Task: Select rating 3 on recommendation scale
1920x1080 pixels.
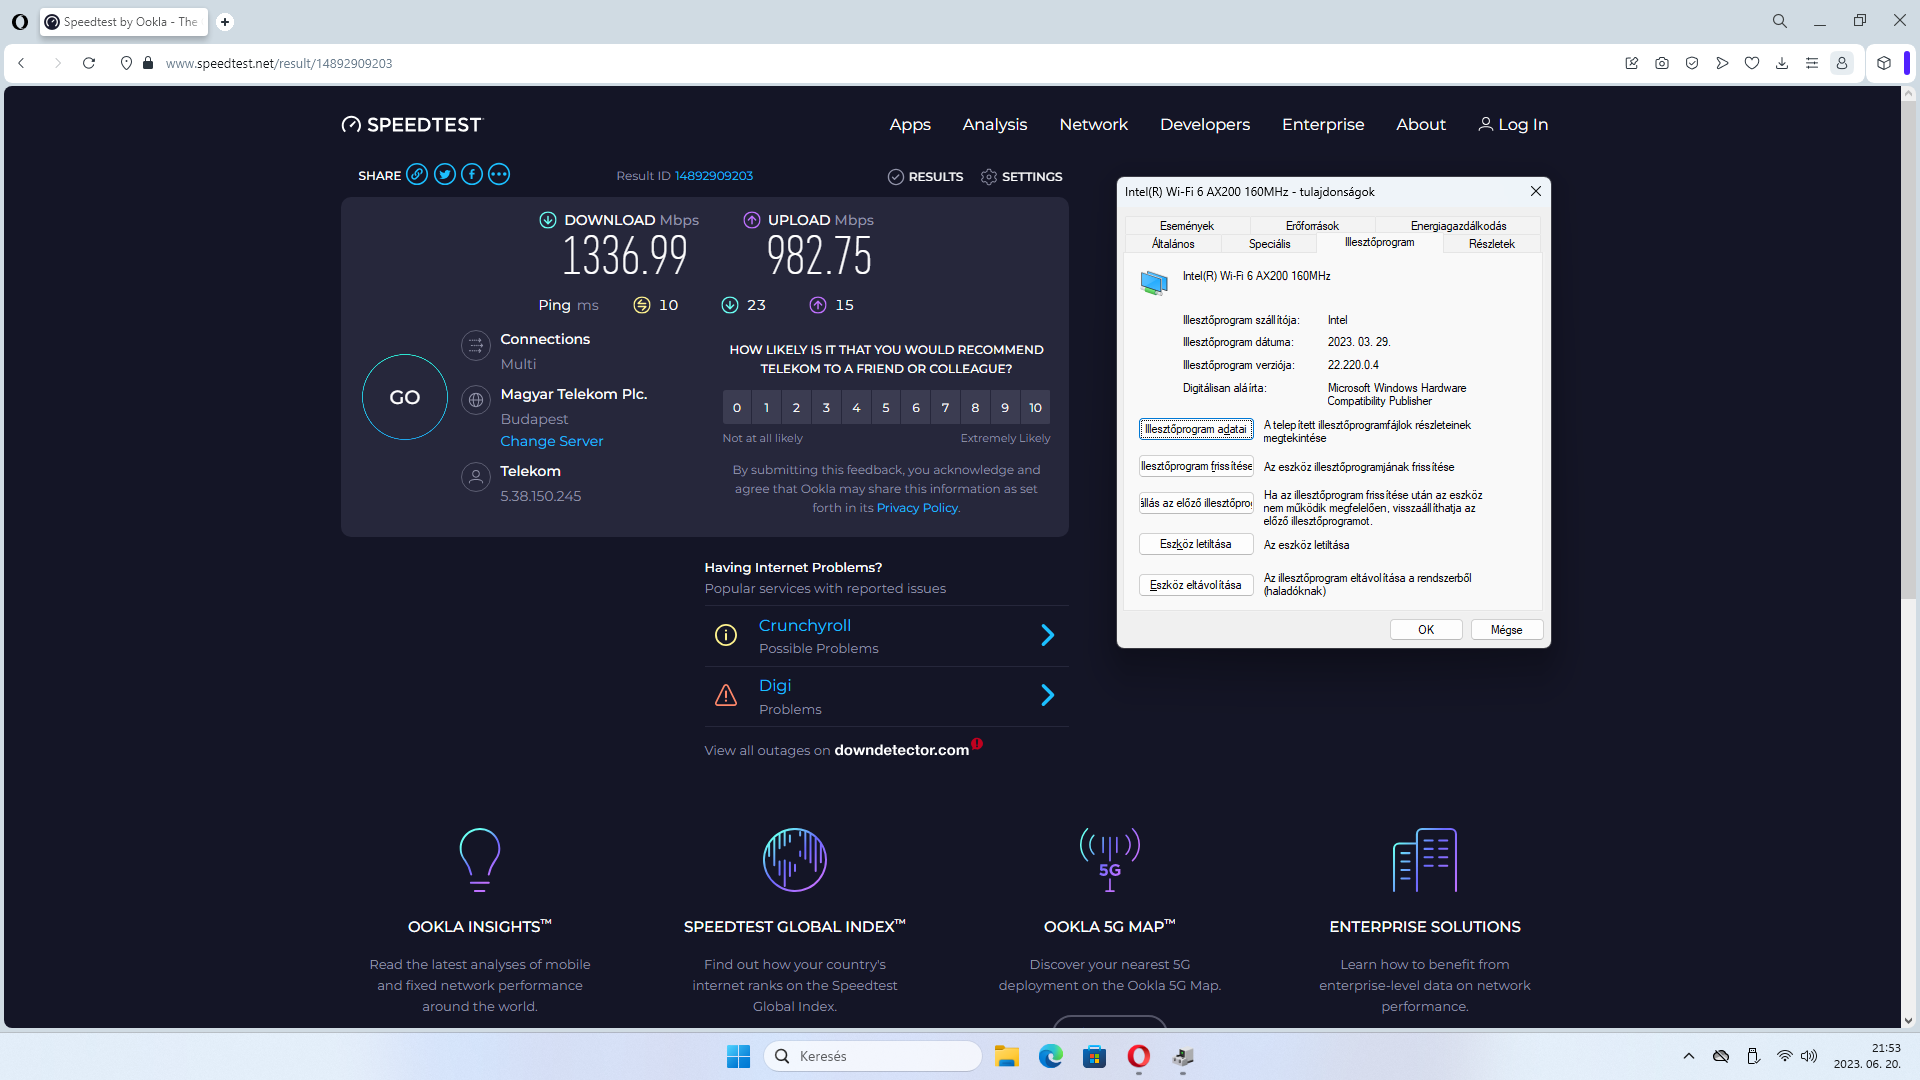Action: pyautogui.click(x=826, y=408)
